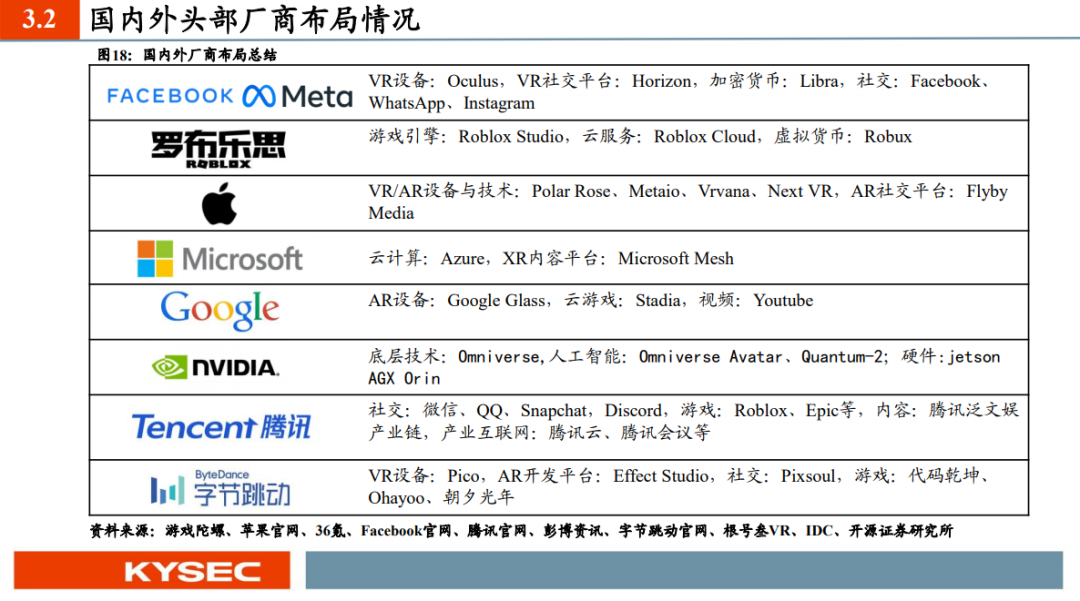Click the ByteDance 字节跳动 logo
This screenshot has height=601, width=1080.
click(219, 488)
